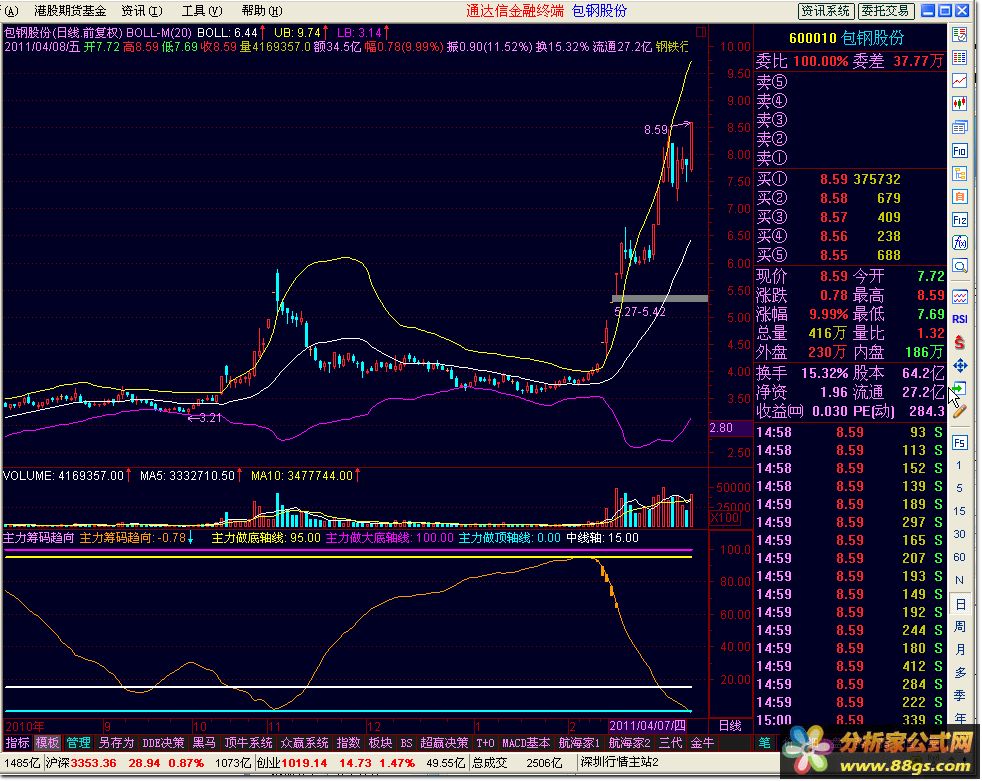Click the checklist icon atop the right toolbar
Image resolution: width=982 pixels, height=781 pixels.
(959, 34)
